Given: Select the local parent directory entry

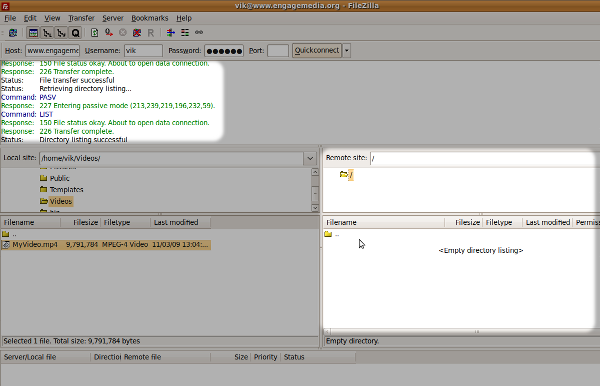Looking at the screenshot, I should point(106,234).
